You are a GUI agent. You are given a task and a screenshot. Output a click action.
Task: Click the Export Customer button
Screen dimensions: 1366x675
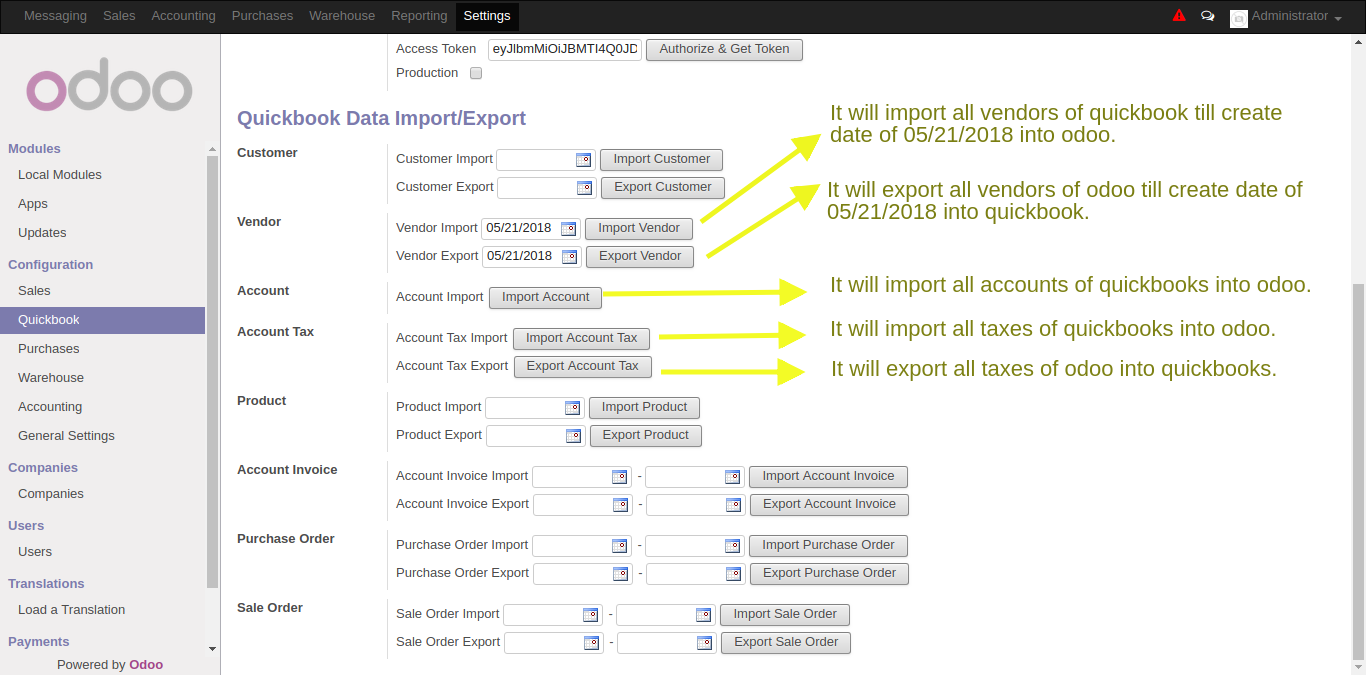pyautogui.click(x=662, y=188)
